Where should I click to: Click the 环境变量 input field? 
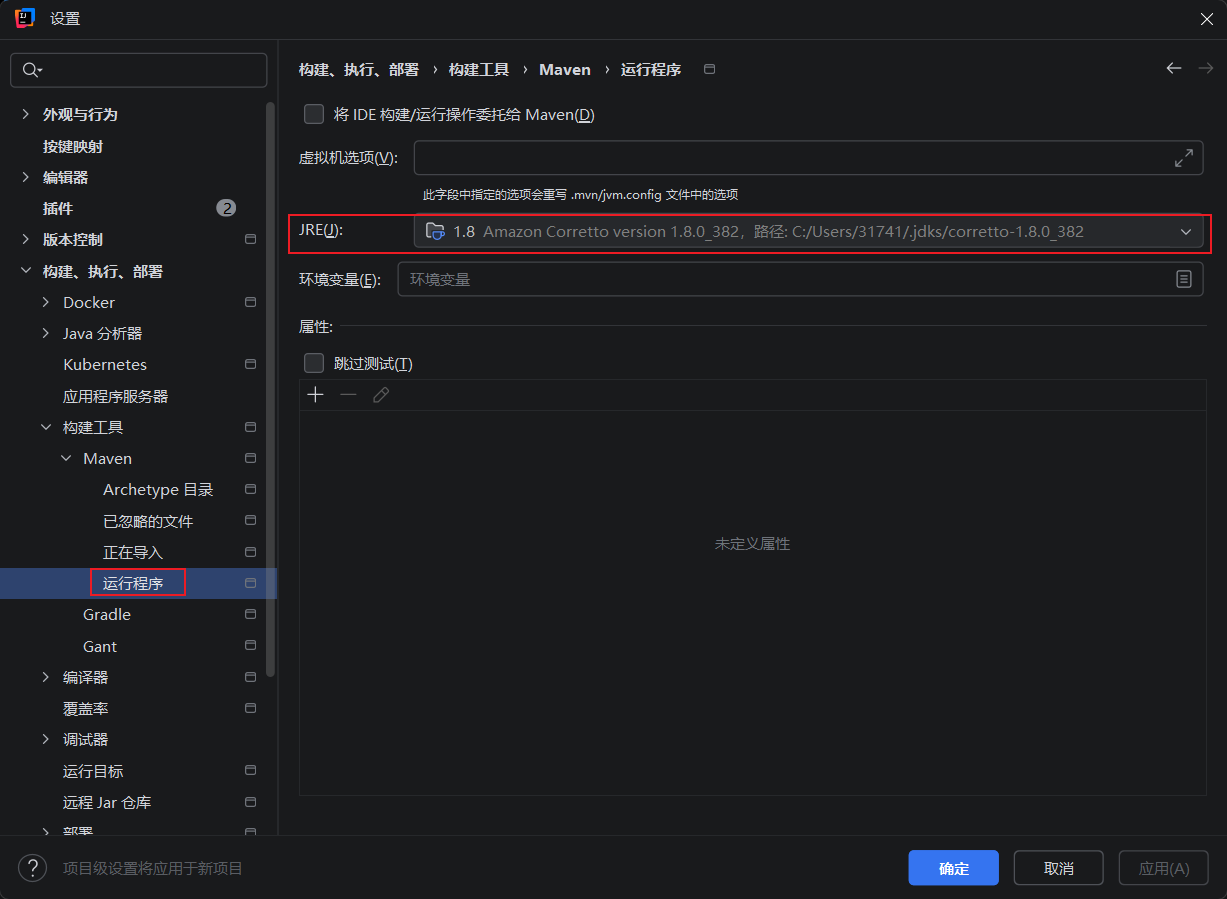pyautogui.click(x=800, y=279)
